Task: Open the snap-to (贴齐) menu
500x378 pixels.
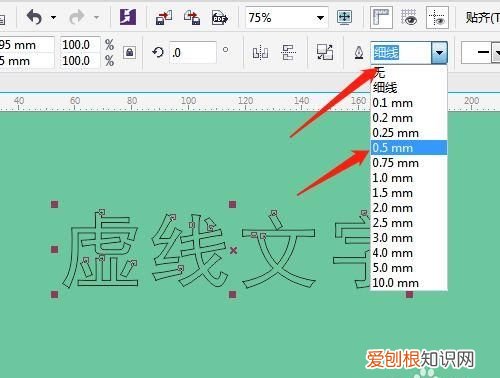Action: [482, 17]
